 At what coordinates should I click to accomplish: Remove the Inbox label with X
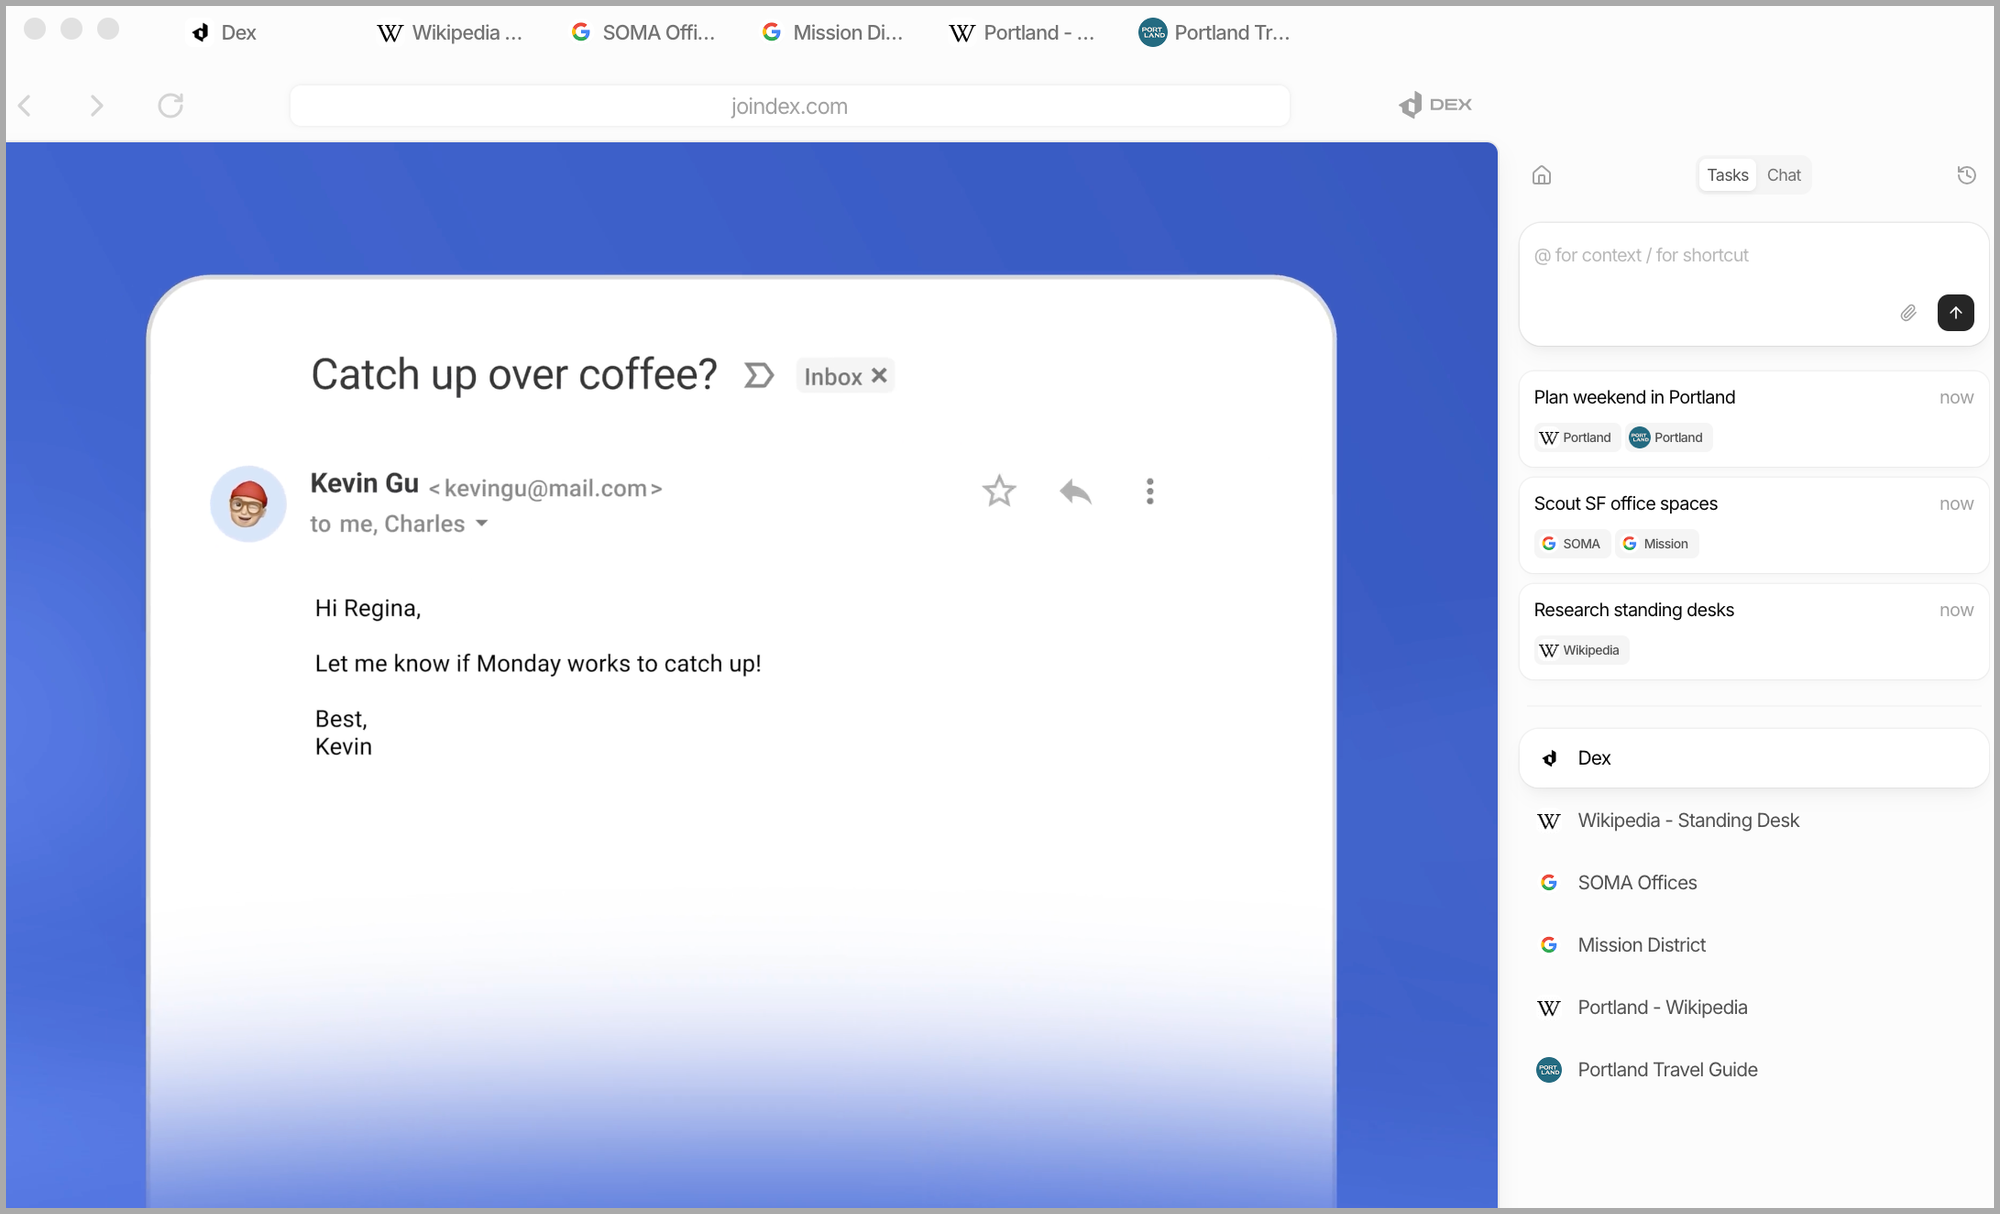coord(879,376)
